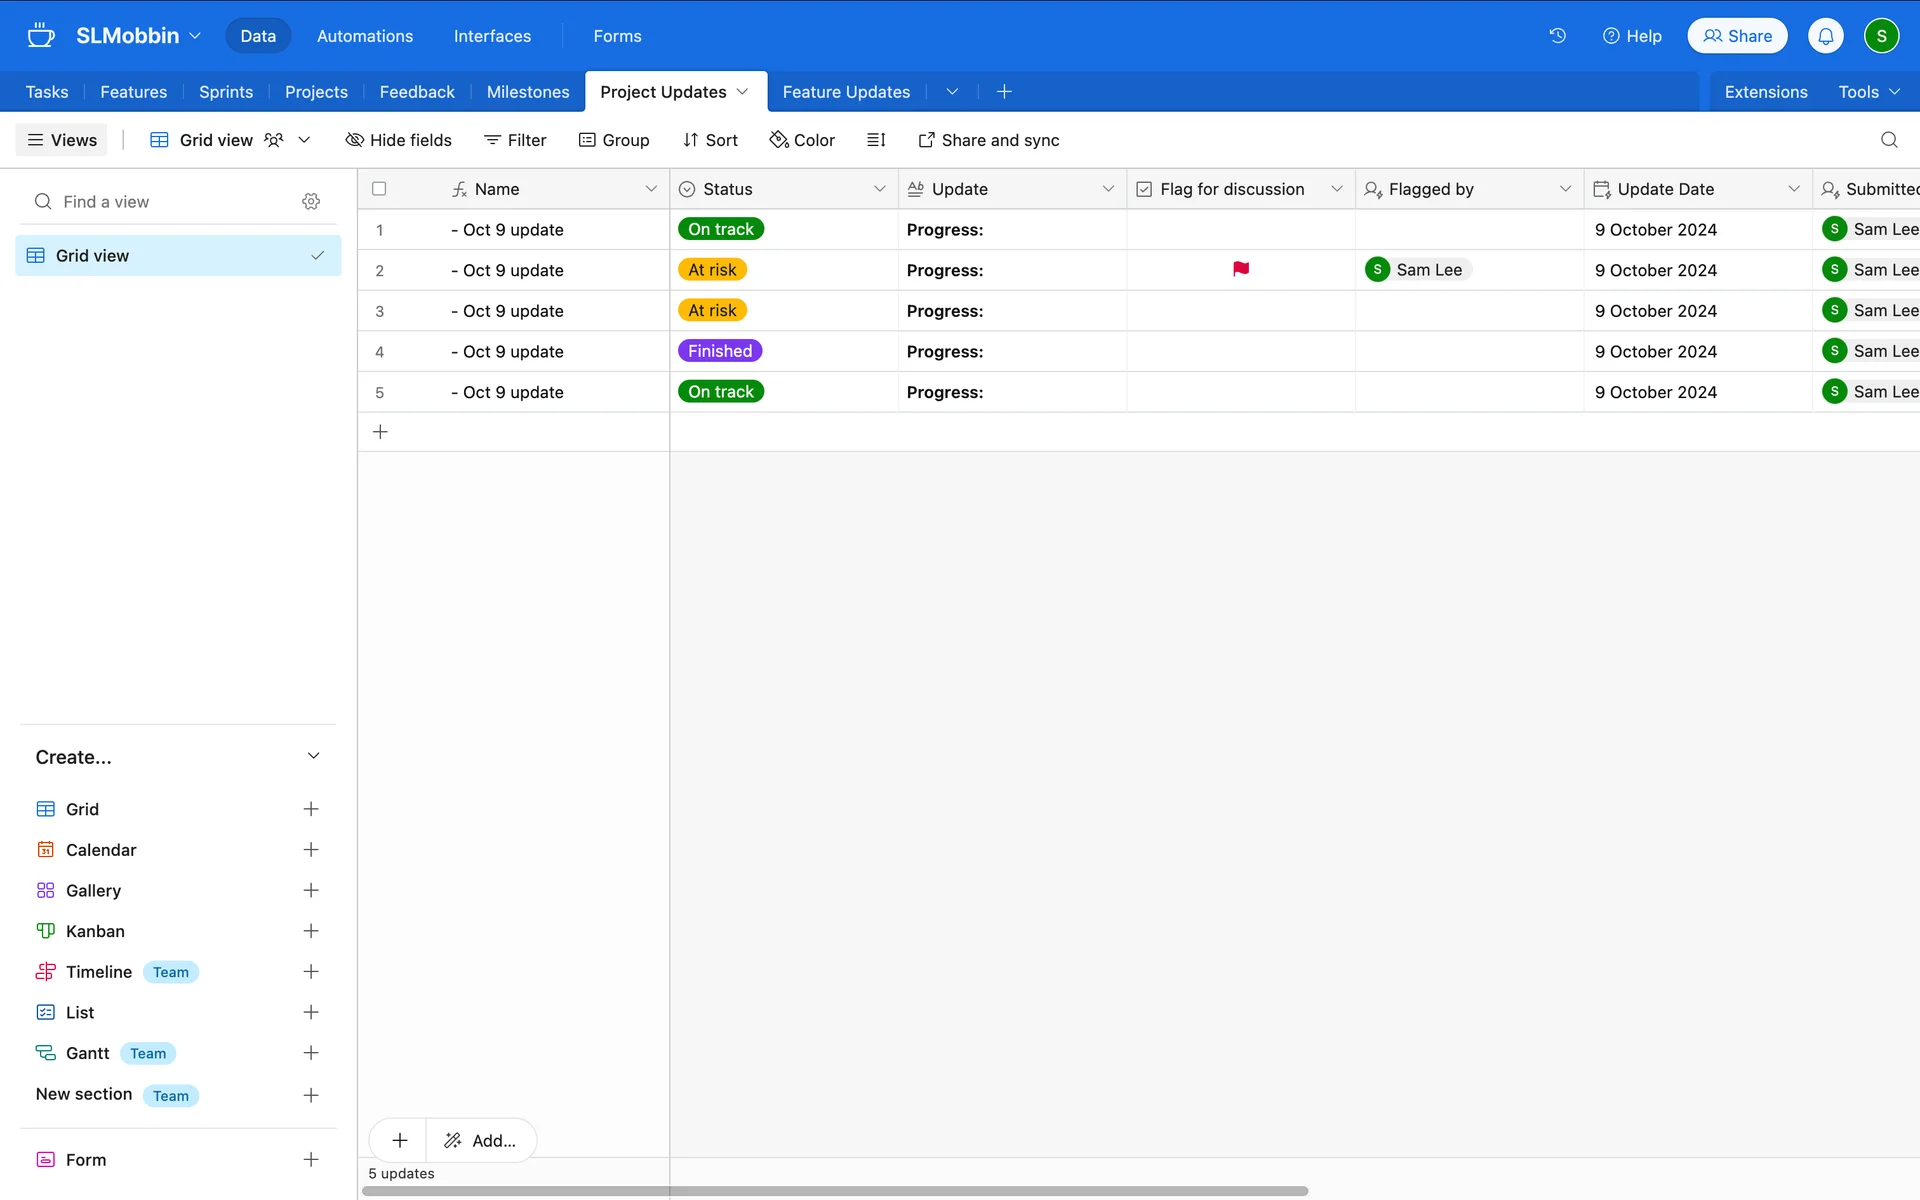
Task: Open view settings gear icon
Action: [x=311, y=202]
